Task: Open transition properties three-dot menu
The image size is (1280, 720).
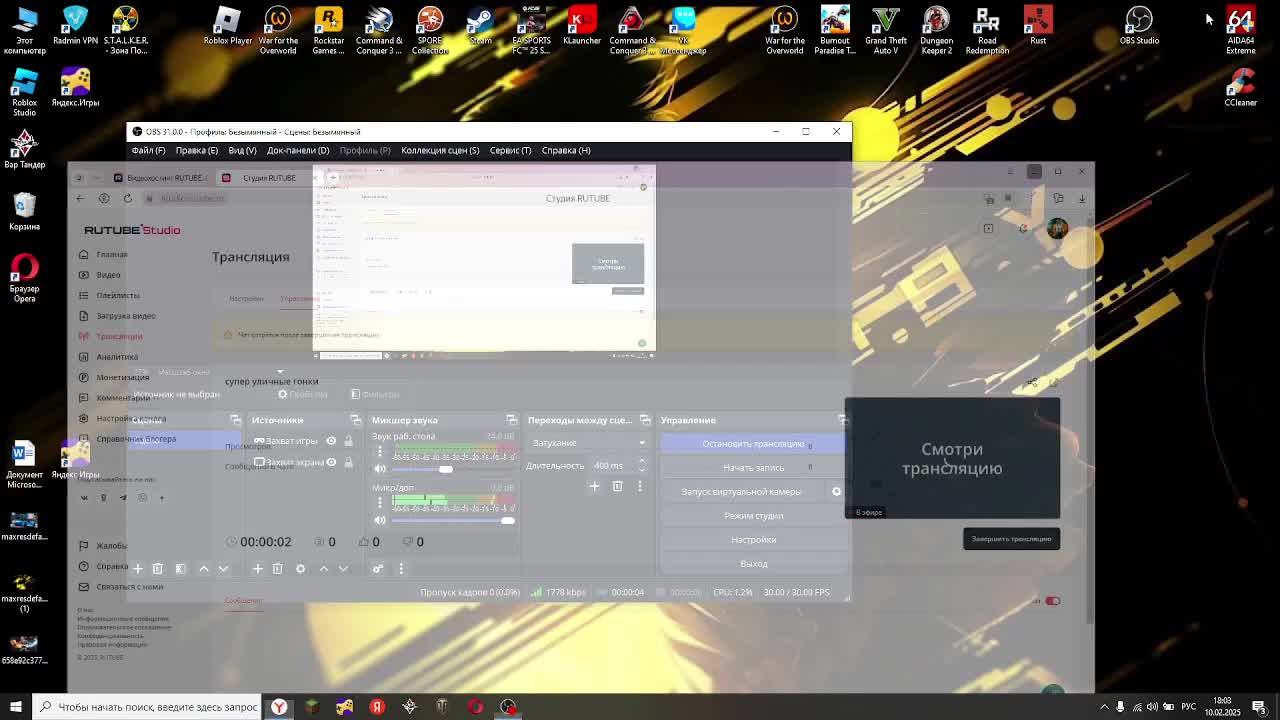Action: pyautogui.click(x=640, y=486)
